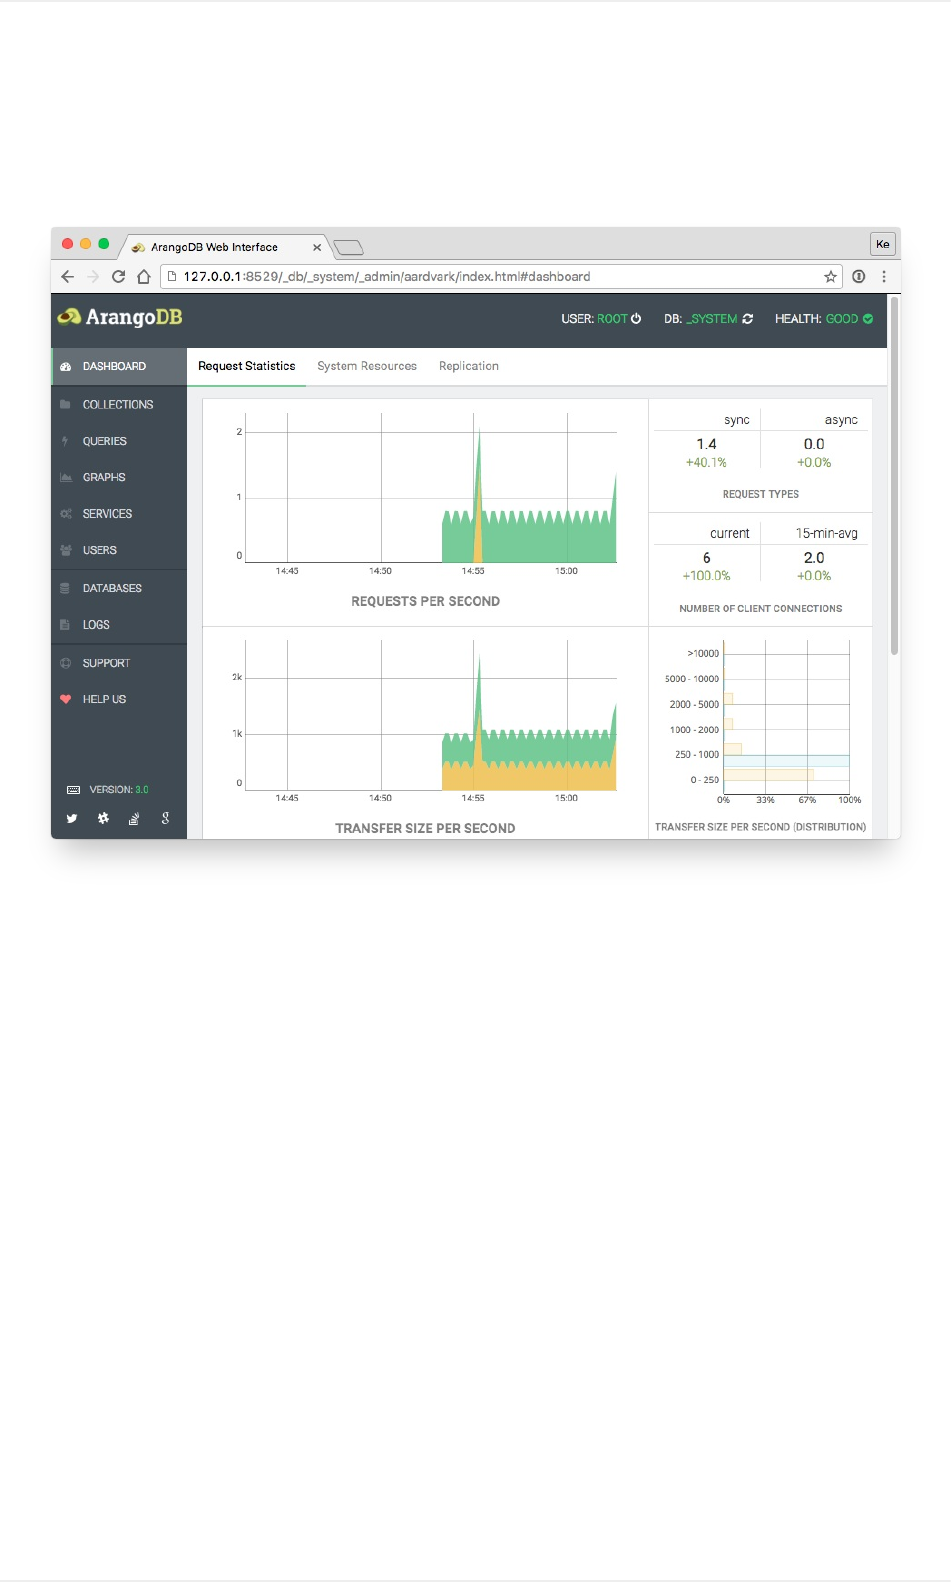
Task: Click the Slack icon in the sidebar footer
Action: tap(103, 819)
